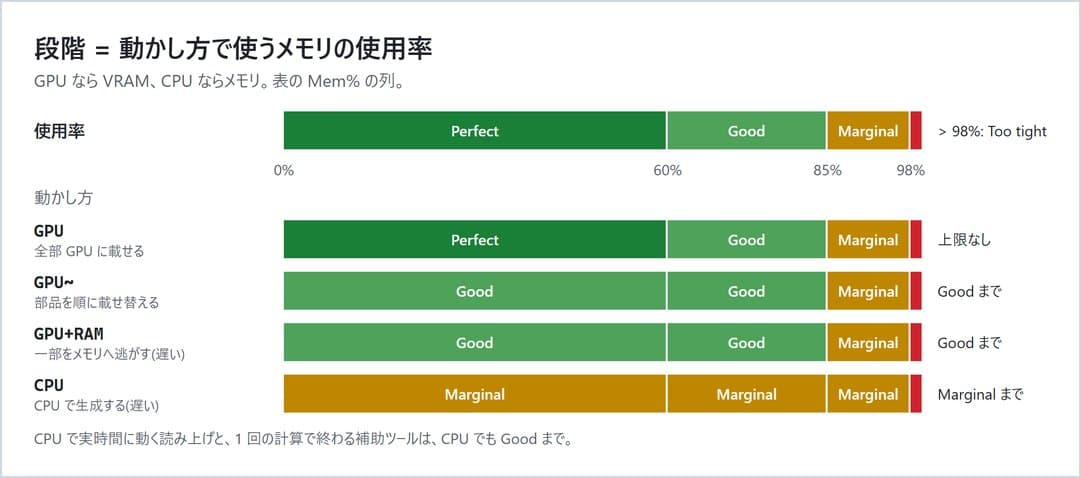Click the red segment in GPU+RAM row
Image resolution: width=1081 pixels, height=478 pixels.
coord(916,342)
